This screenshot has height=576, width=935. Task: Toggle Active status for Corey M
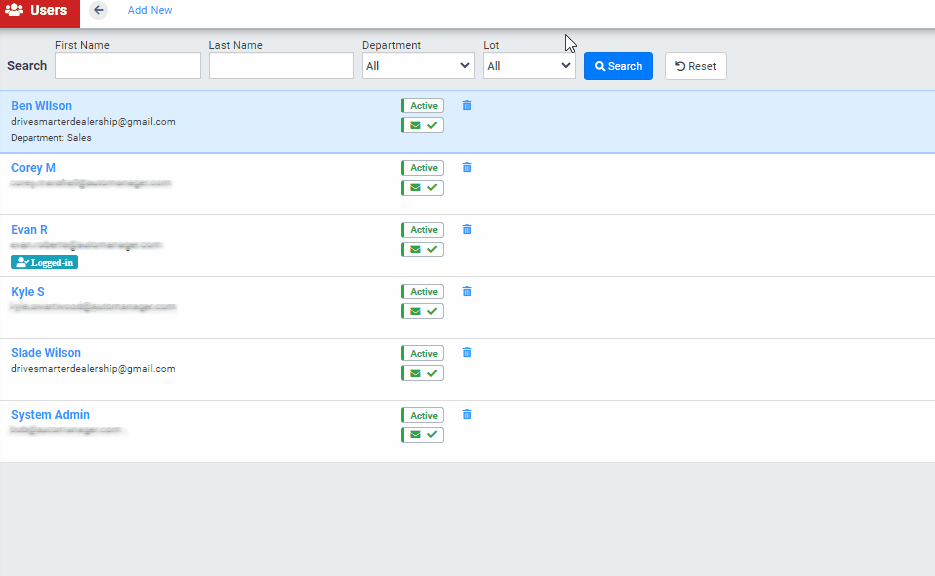422,168
